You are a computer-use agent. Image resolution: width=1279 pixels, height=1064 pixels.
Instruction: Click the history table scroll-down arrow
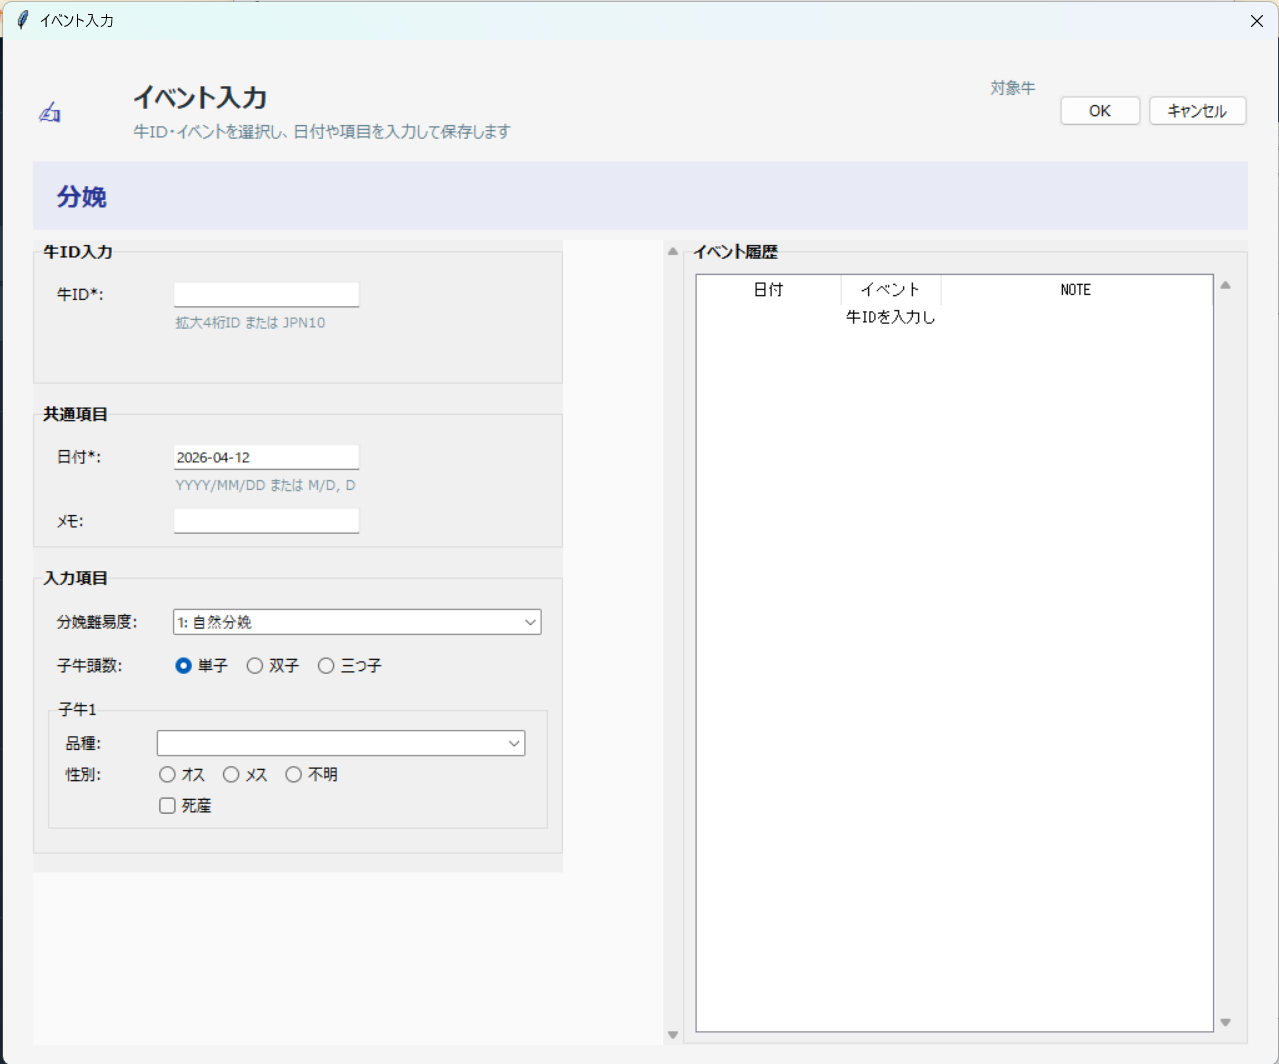(1225, 1022)
